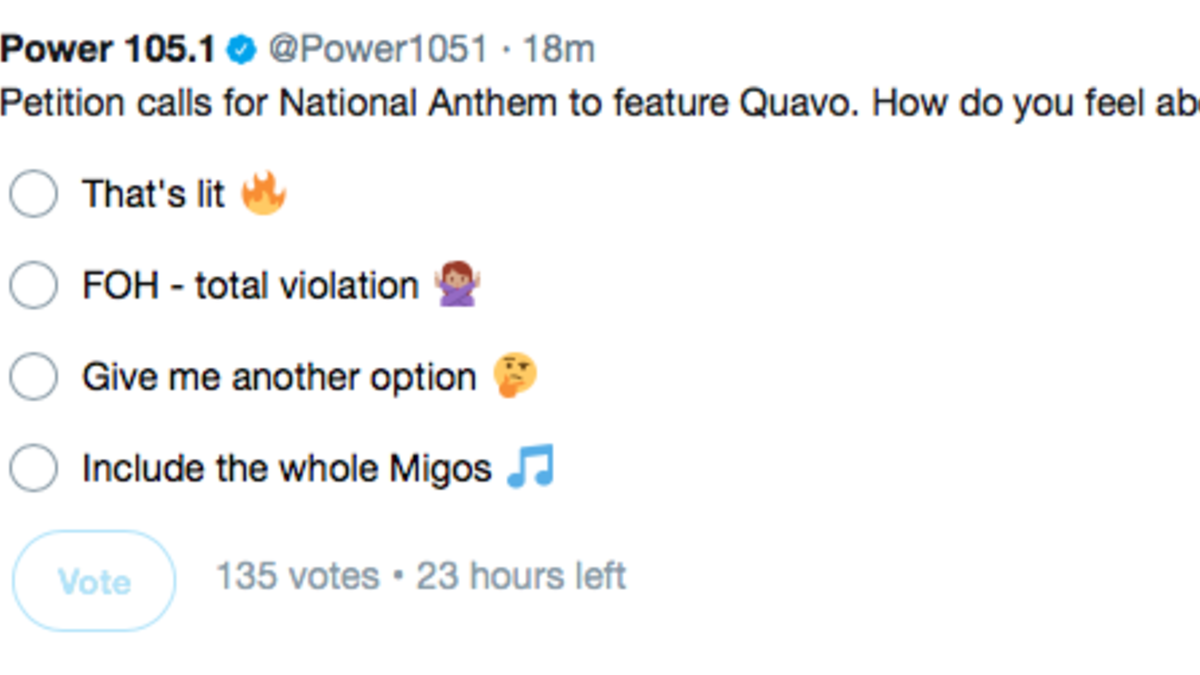Select "Include the whole Migos" radio button
The height and width of the screenshot is (675, 1200).
(33, 468)
